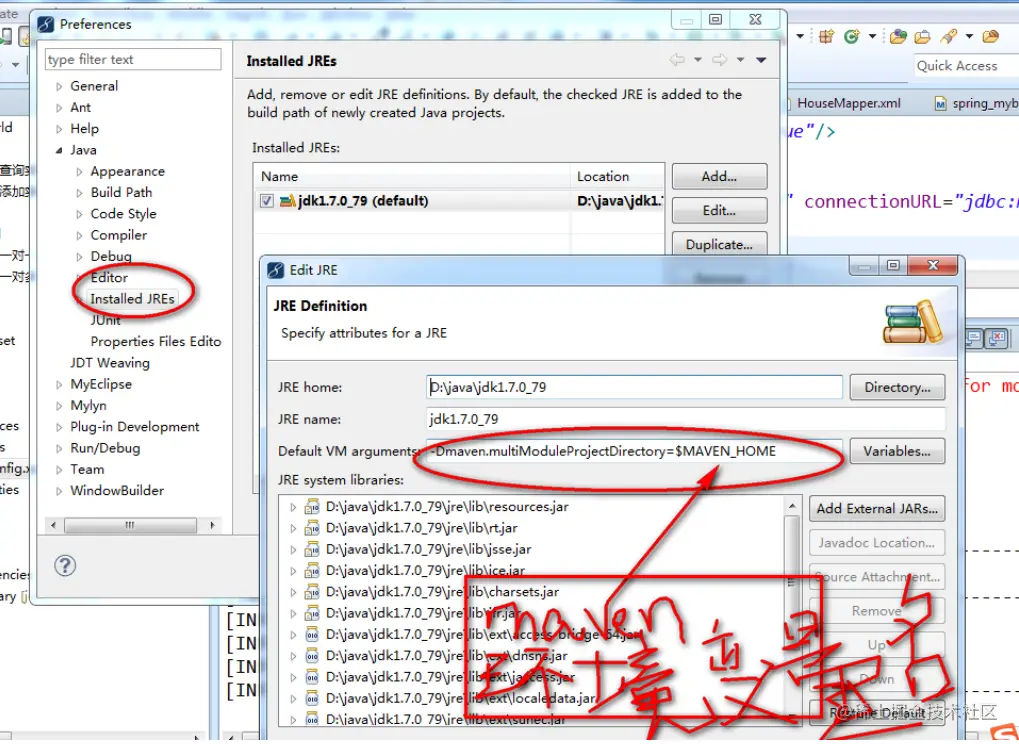Click the back arrow in Preferences header
The height and width of the screenshot is (744, 1019).
(677, 60)
